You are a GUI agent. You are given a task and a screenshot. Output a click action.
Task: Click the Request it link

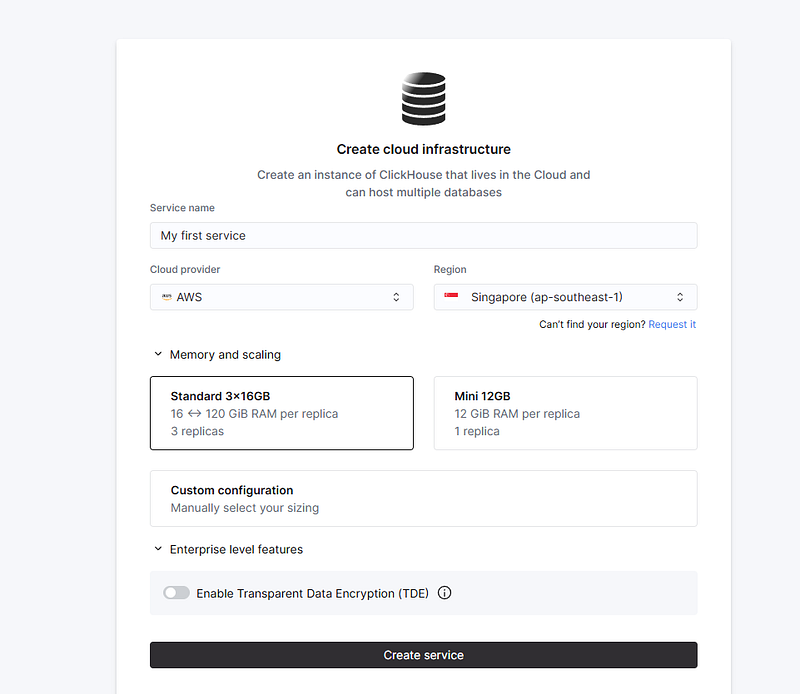click(x=672, y=325)
